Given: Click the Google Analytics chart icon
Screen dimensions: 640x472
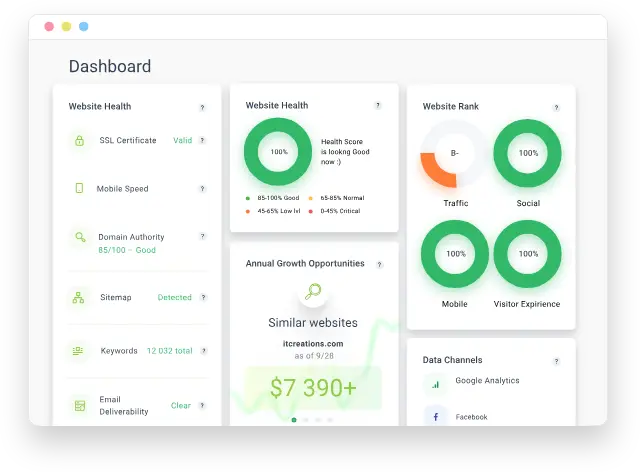Looking at the screenshot, I should 435,382.
